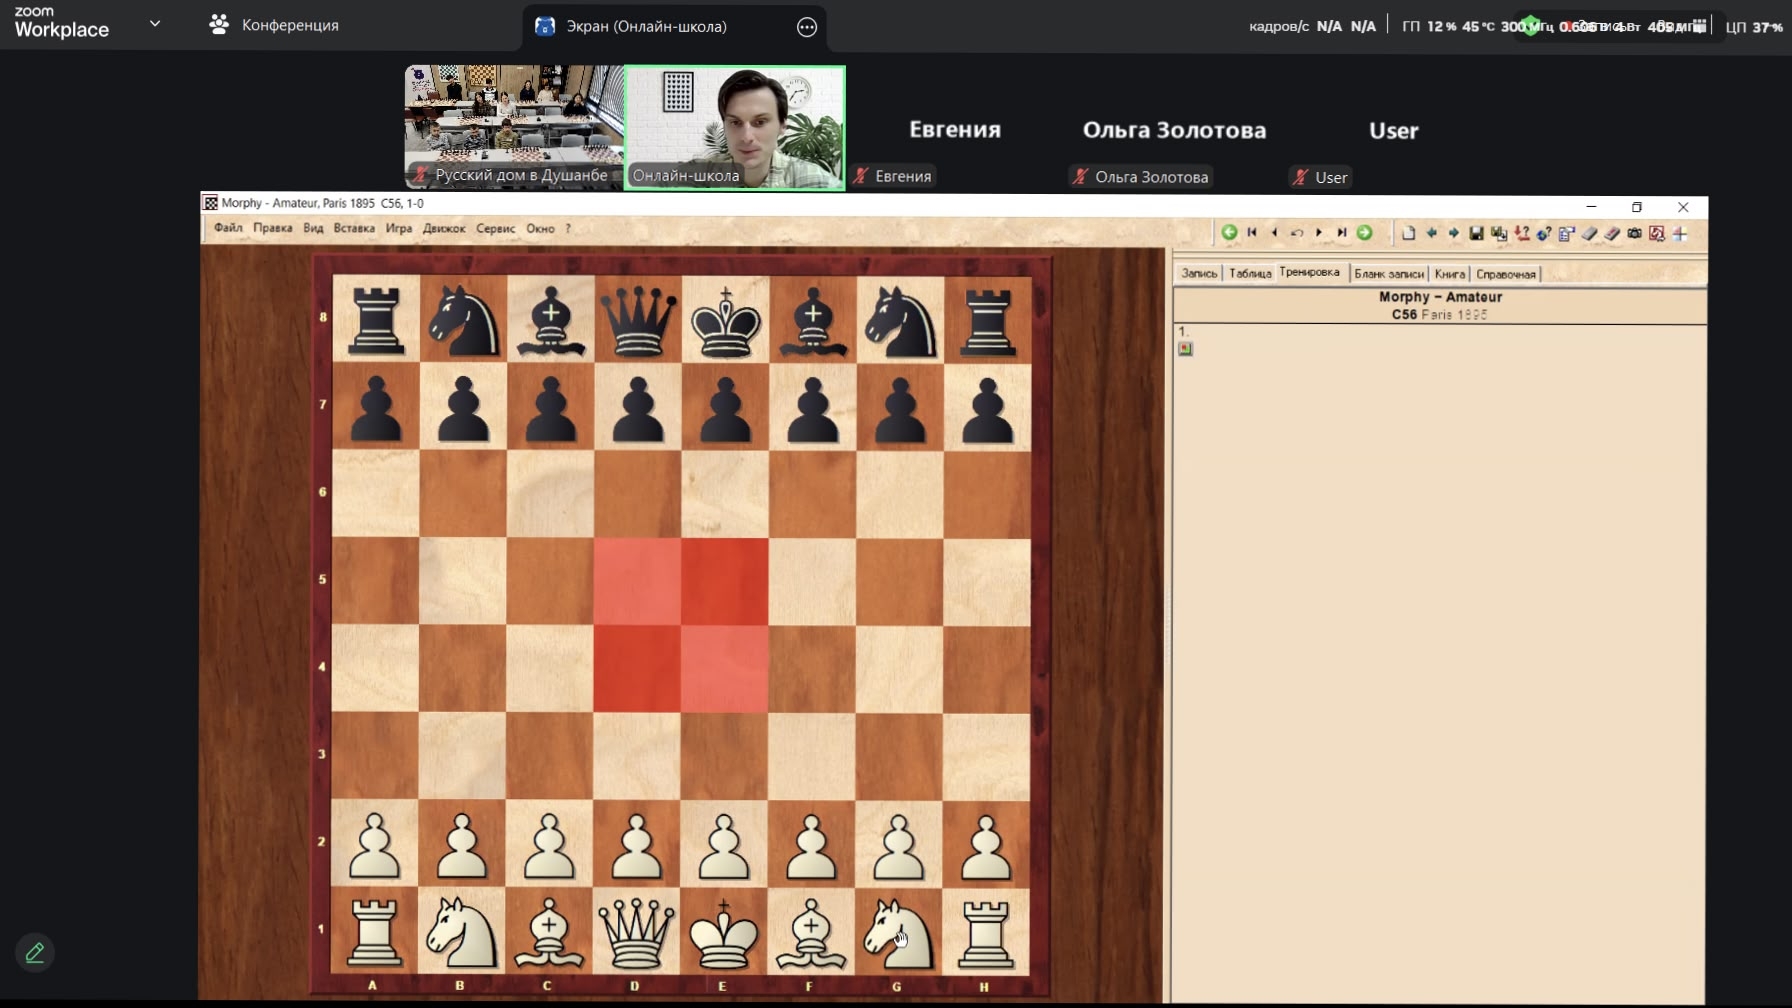Click the white pawn on e2
1792x1008 pixels.
tap(724, 845)
